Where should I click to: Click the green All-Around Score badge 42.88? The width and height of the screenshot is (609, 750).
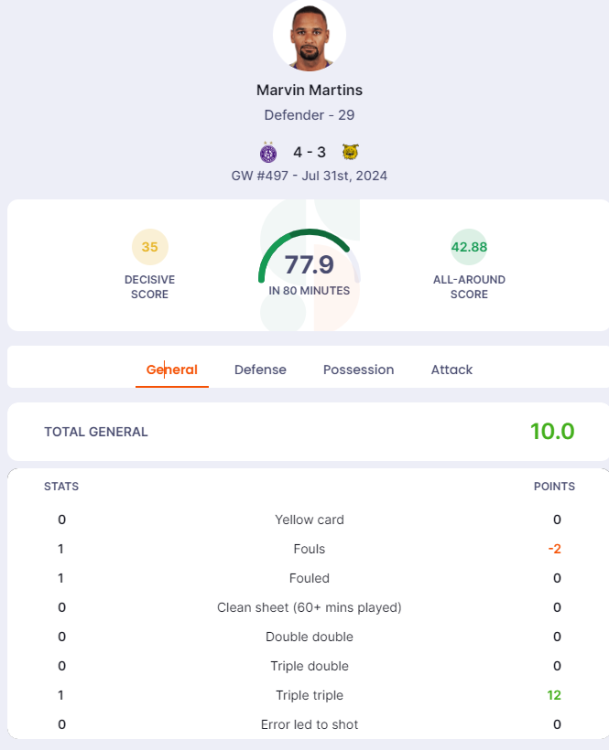coord(468,247)
